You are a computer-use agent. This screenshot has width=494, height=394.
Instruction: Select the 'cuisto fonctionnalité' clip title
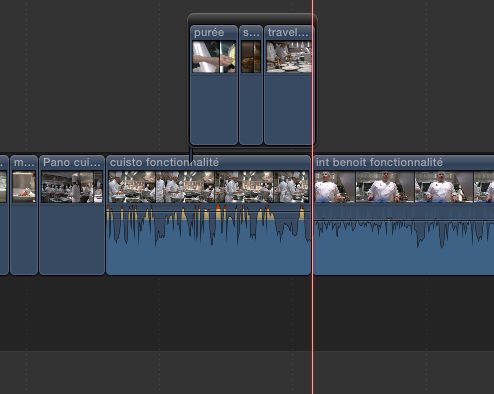click(x=164, y=162)
